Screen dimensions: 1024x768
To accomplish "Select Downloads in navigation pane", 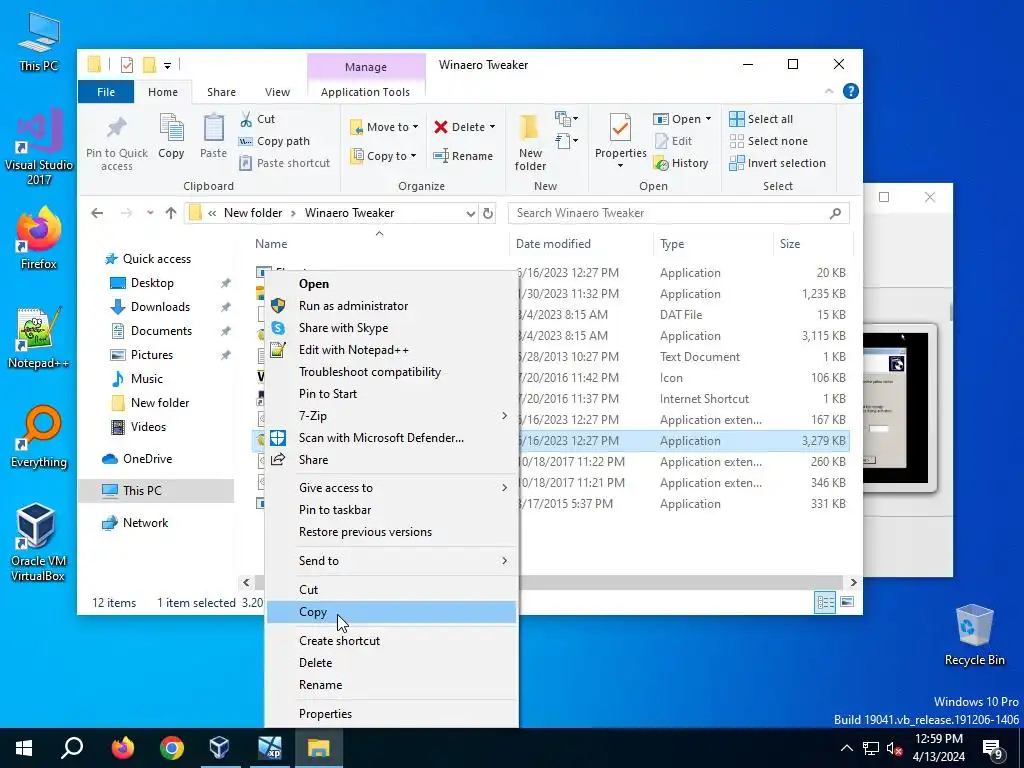I will click(160, 307).
